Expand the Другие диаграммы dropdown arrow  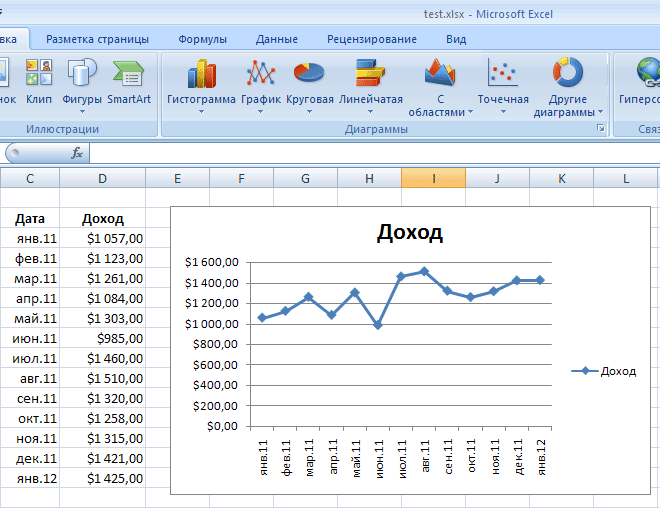[x=601, y=112]
